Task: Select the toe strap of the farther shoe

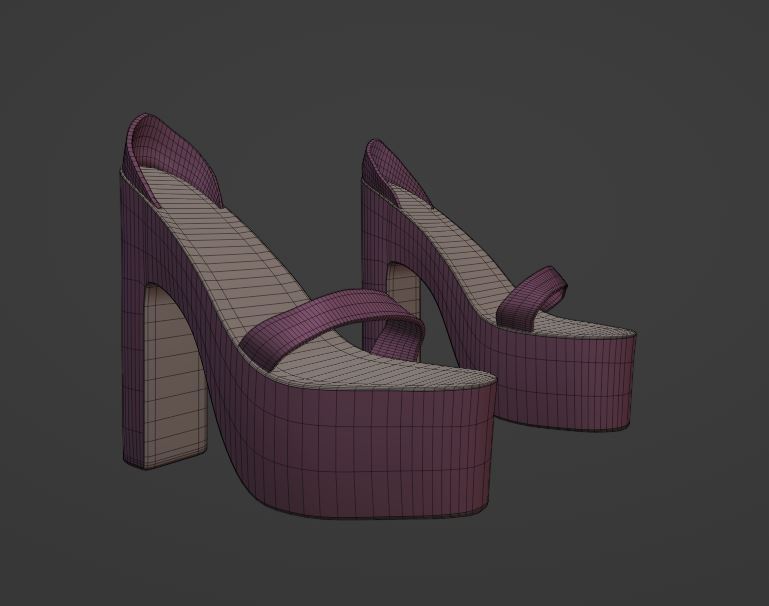Action: [x=532, y=299]
